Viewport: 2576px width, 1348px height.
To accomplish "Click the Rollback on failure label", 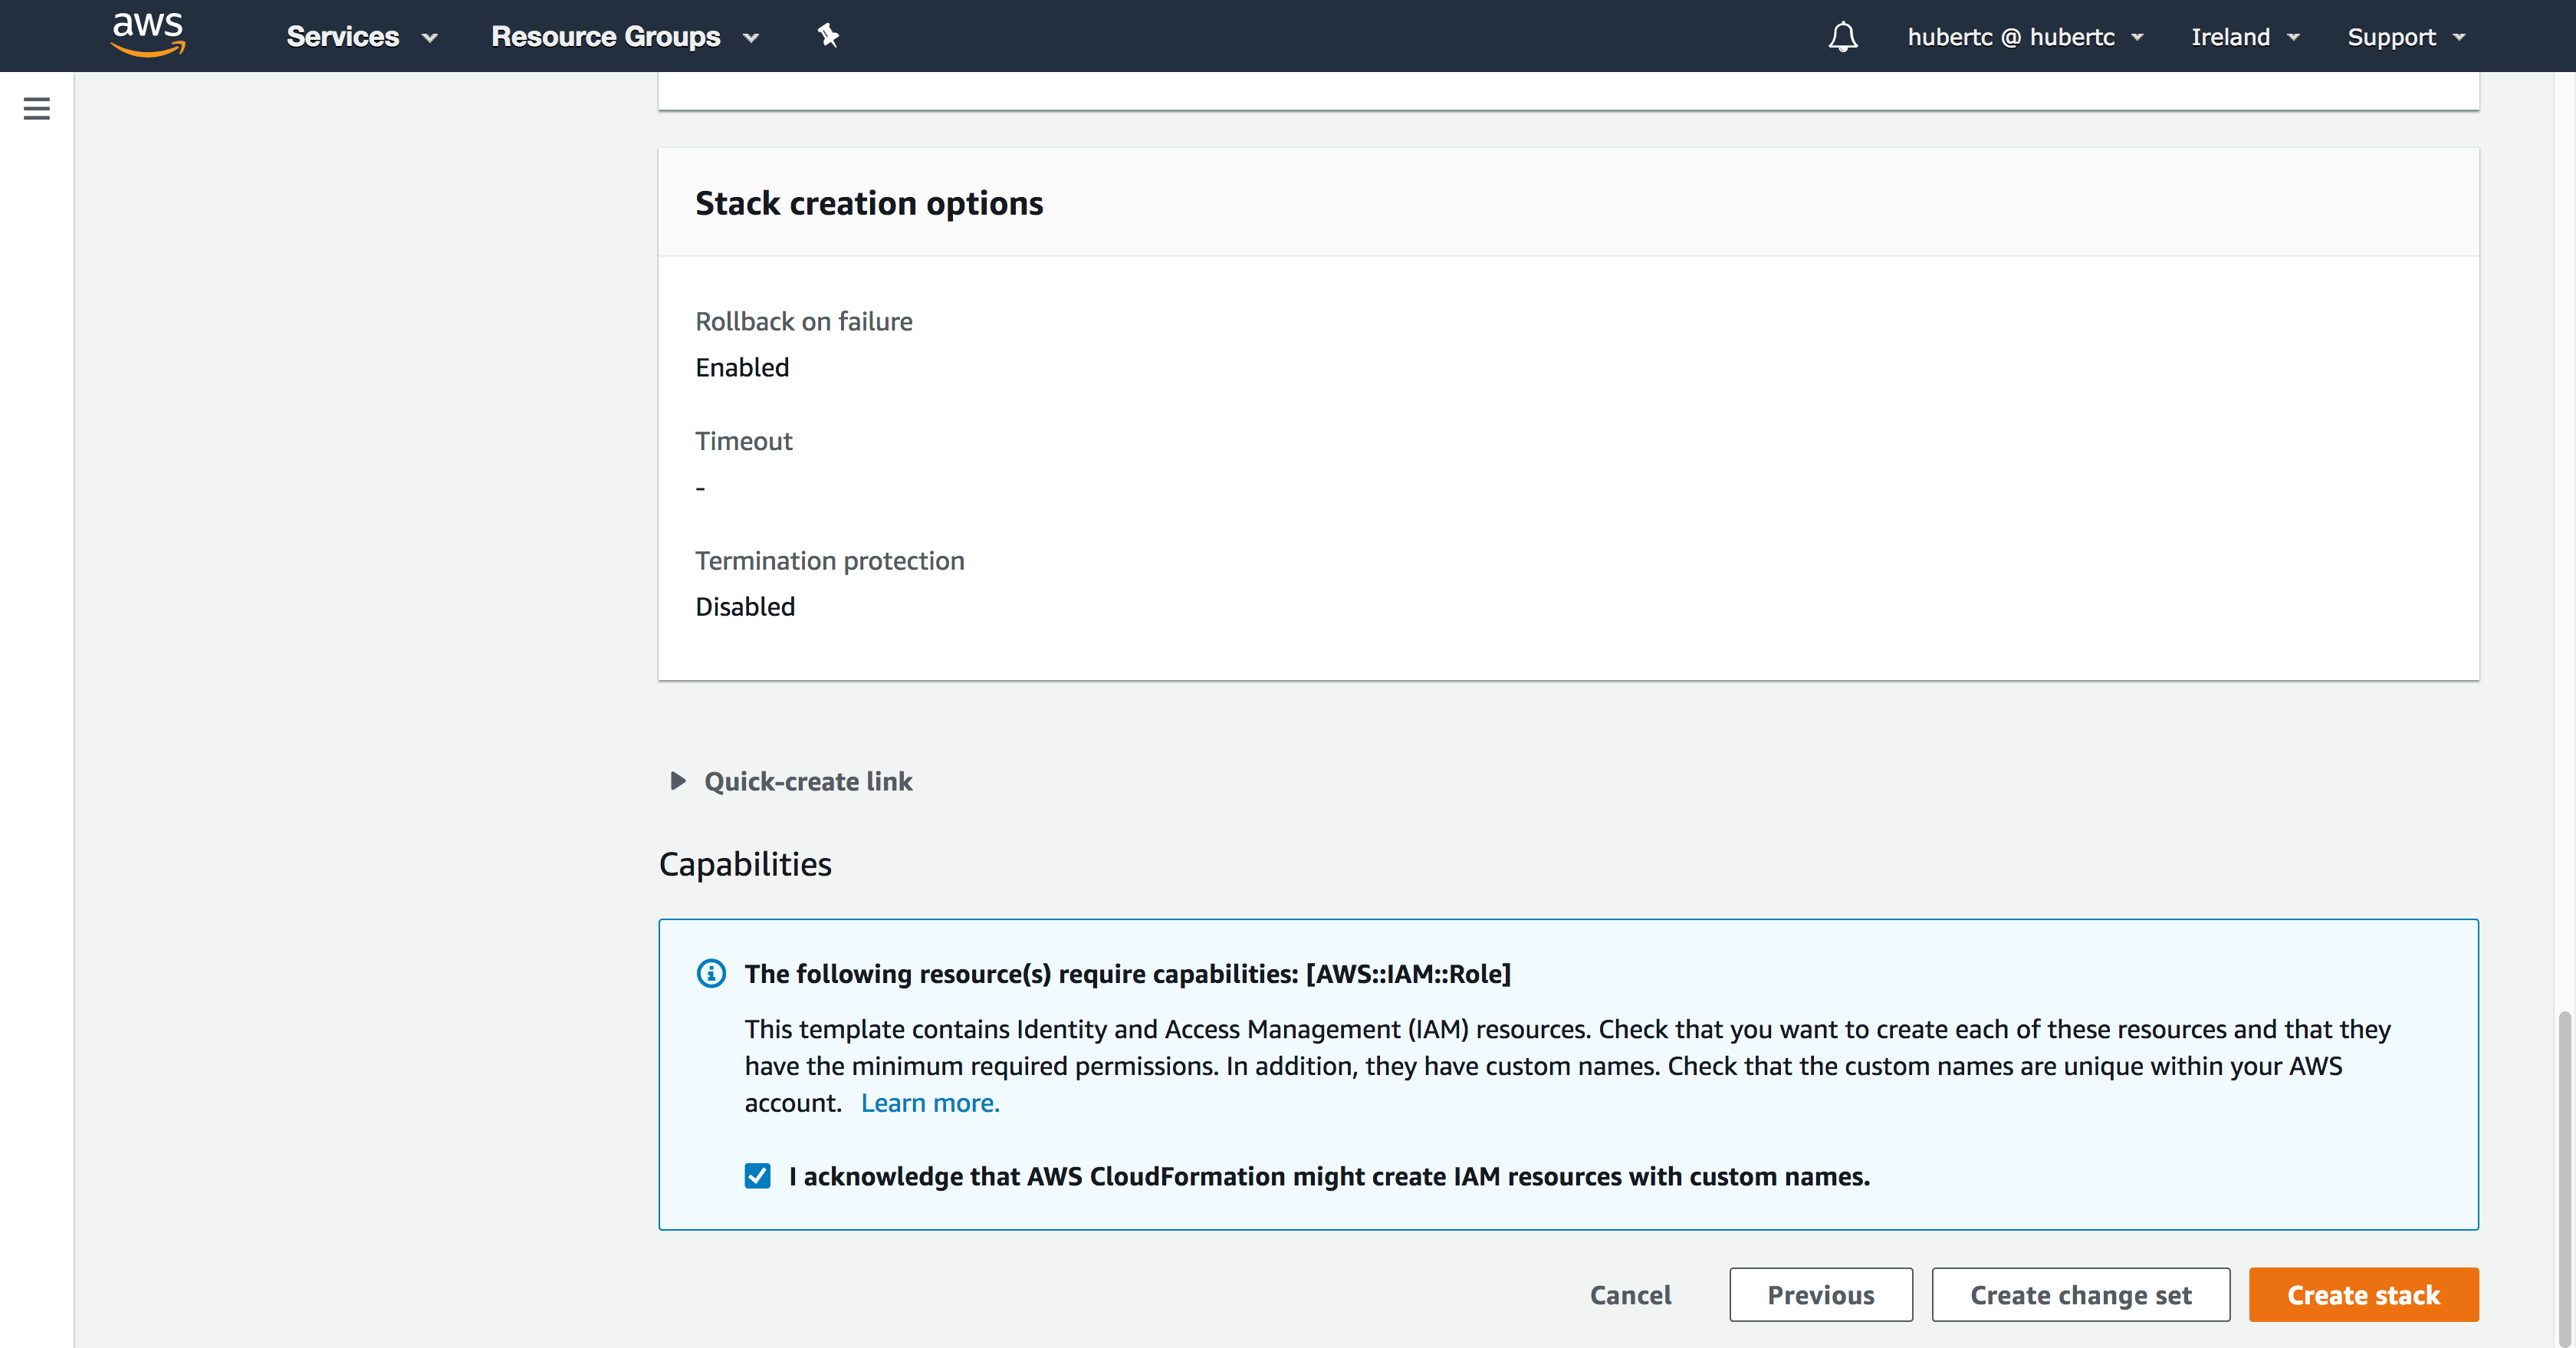I will pos(804,322).
